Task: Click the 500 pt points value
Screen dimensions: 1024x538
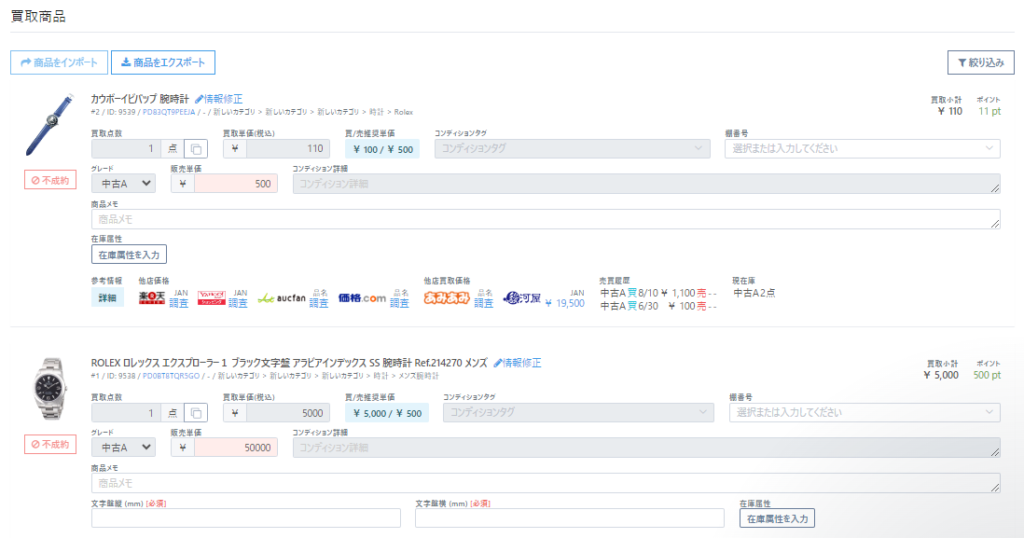Action: 987,375
